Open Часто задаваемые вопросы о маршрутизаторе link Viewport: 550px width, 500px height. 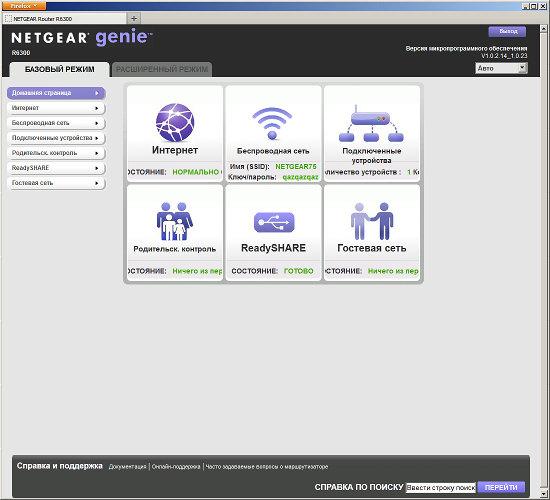(x=267, y=467)
